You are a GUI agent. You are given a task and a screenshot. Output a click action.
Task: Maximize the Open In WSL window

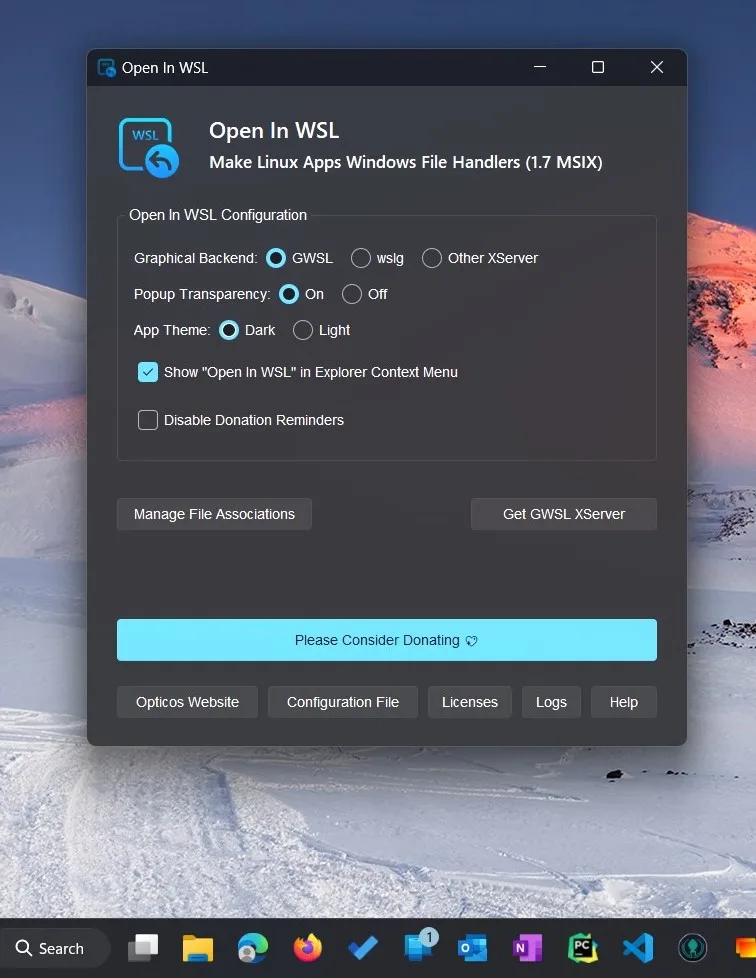(x=598, y=67)
